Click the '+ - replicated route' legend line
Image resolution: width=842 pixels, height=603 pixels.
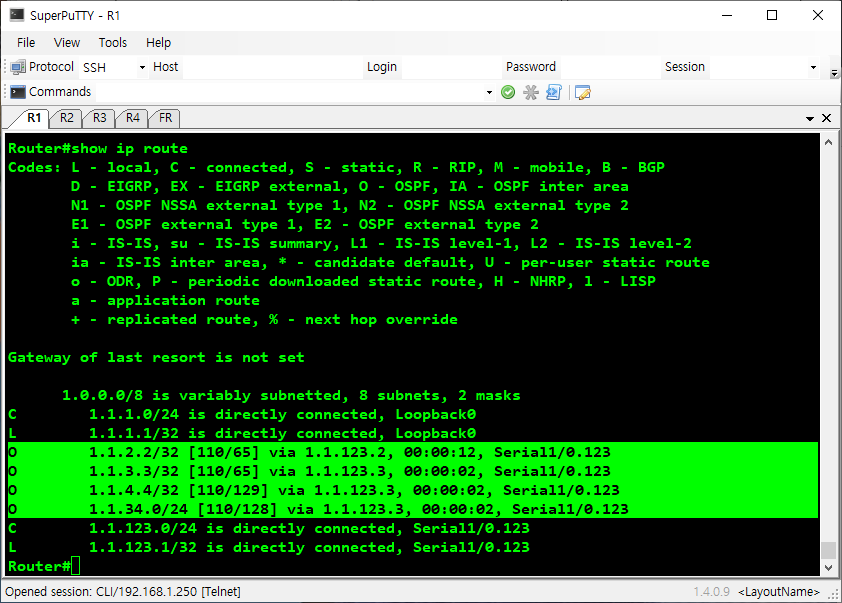(x=264, y=319)
